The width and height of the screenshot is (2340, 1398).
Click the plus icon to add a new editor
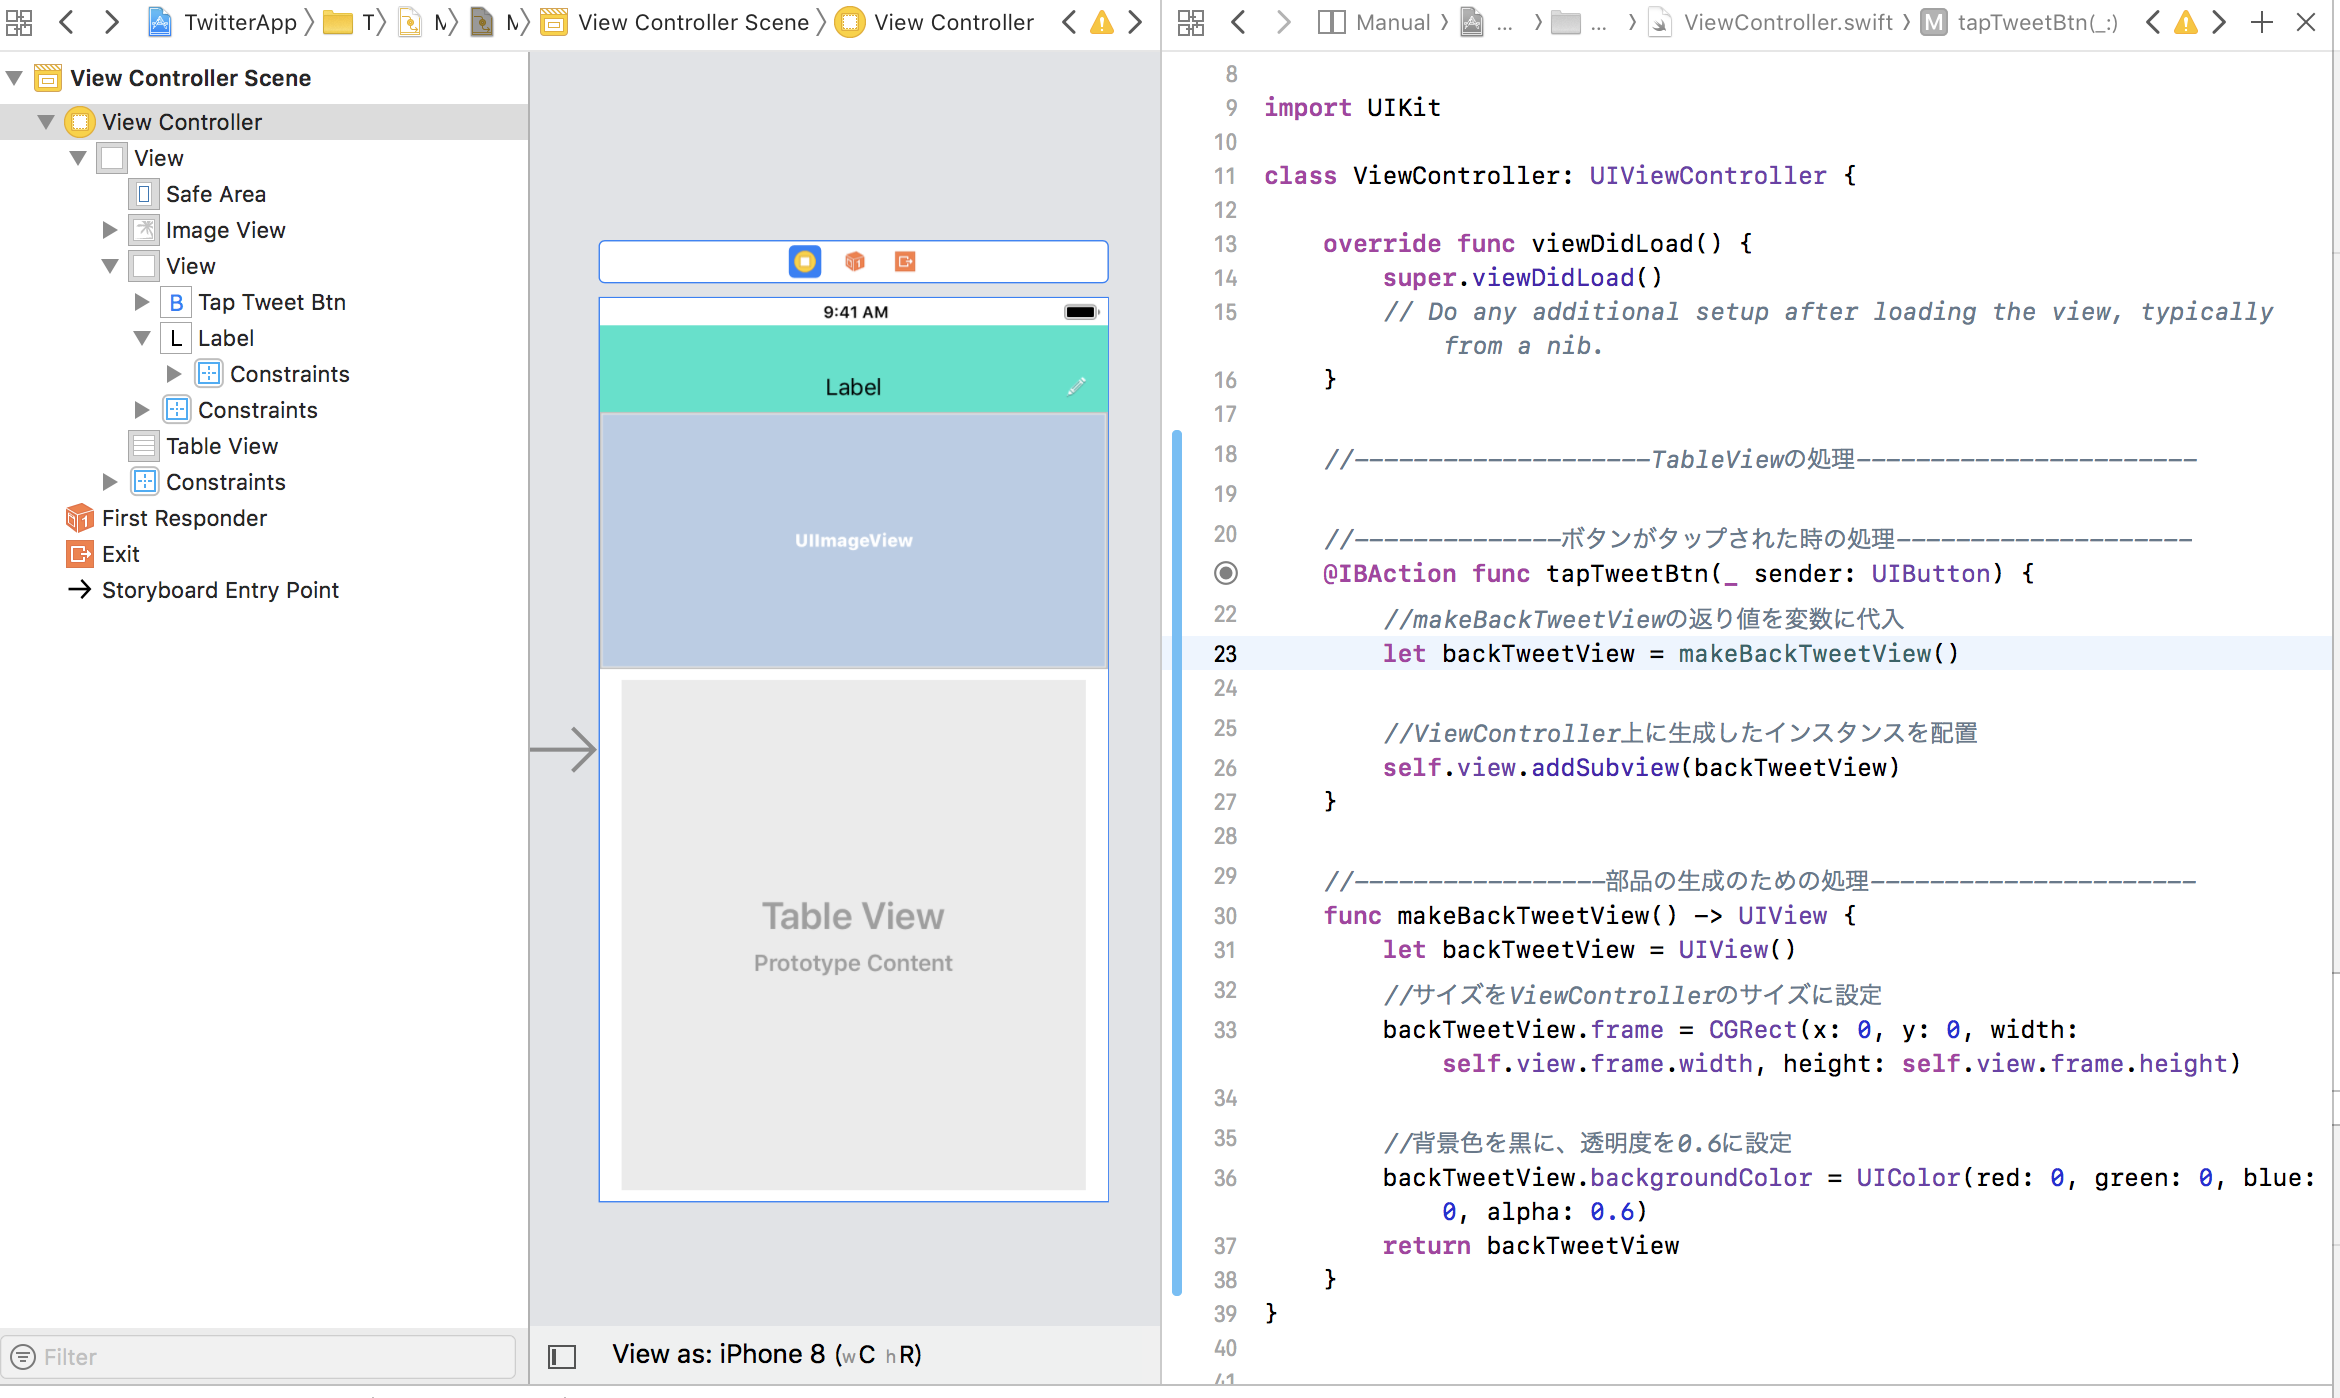[2262, 21]
